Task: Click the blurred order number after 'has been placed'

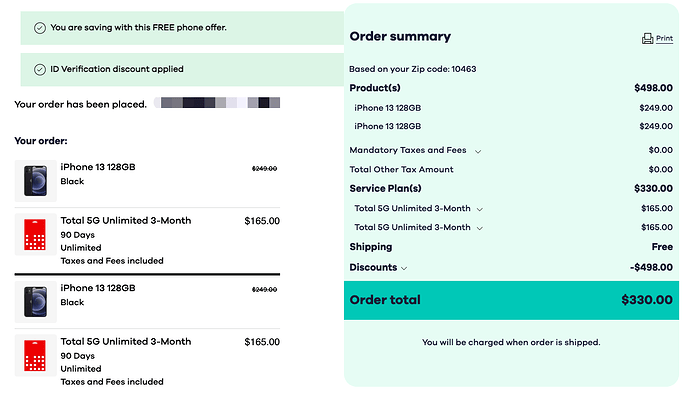Action: coord(219,104)
